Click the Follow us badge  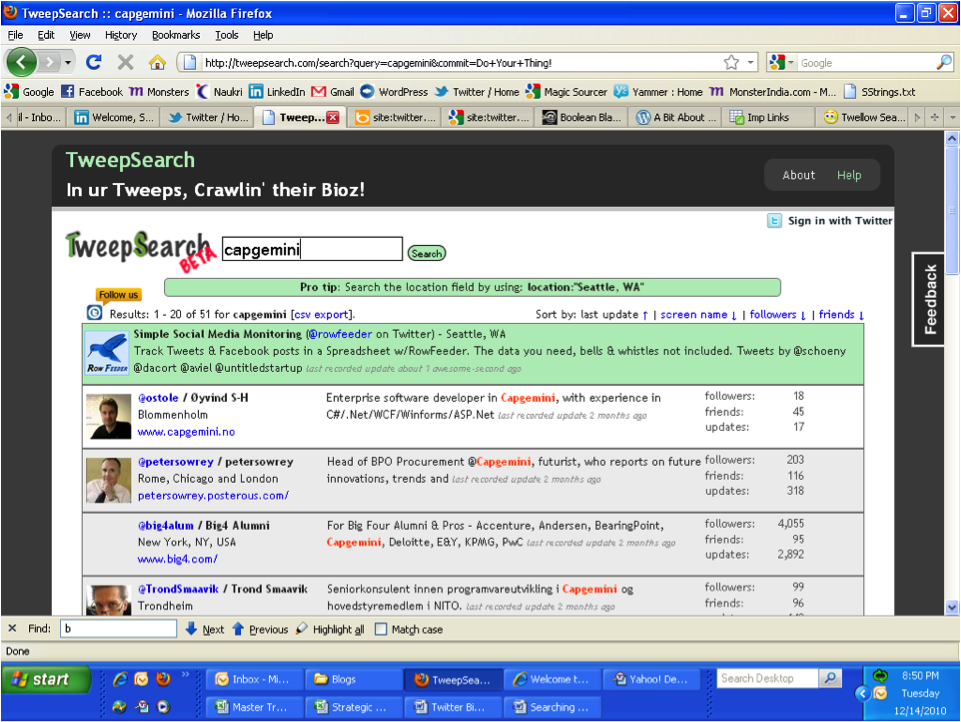[x=118, y=295]
